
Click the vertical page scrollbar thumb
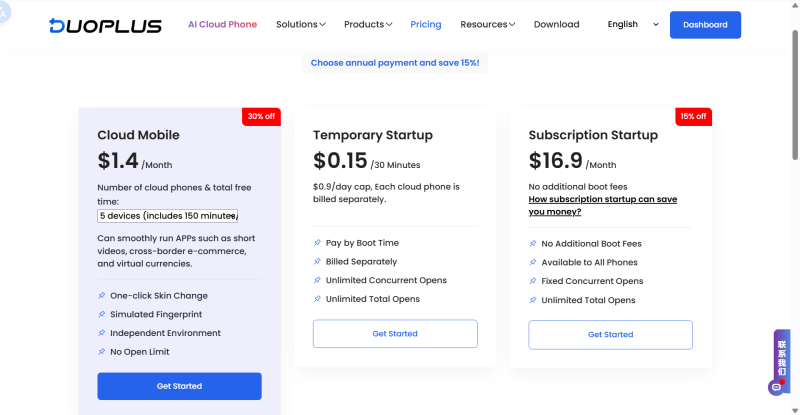pos(795,95)
